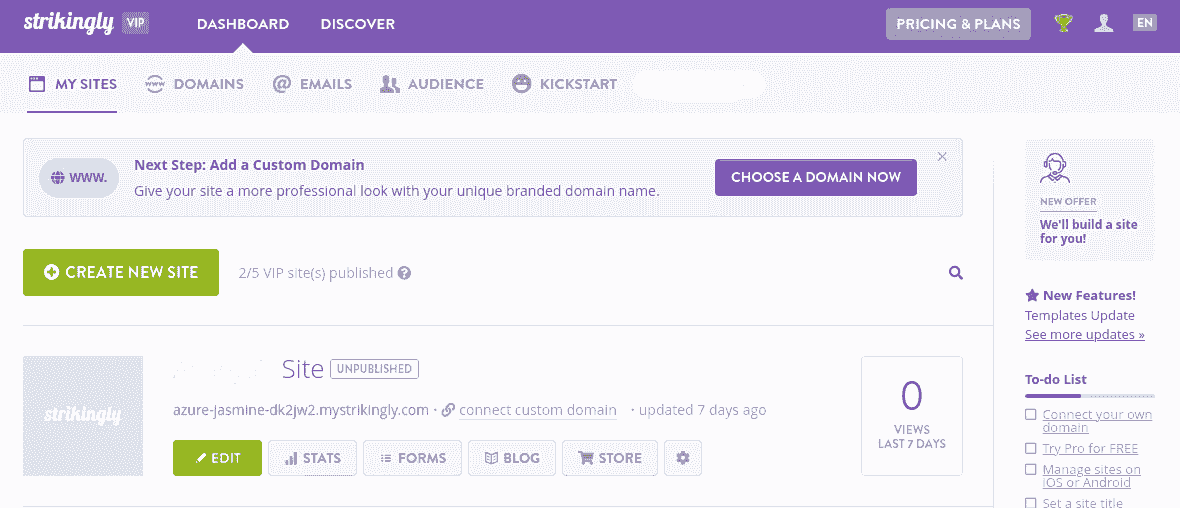1180x508 pixels.
Task: Click '2/5 VIP site(s) published' text
Action: pos(315,272)
